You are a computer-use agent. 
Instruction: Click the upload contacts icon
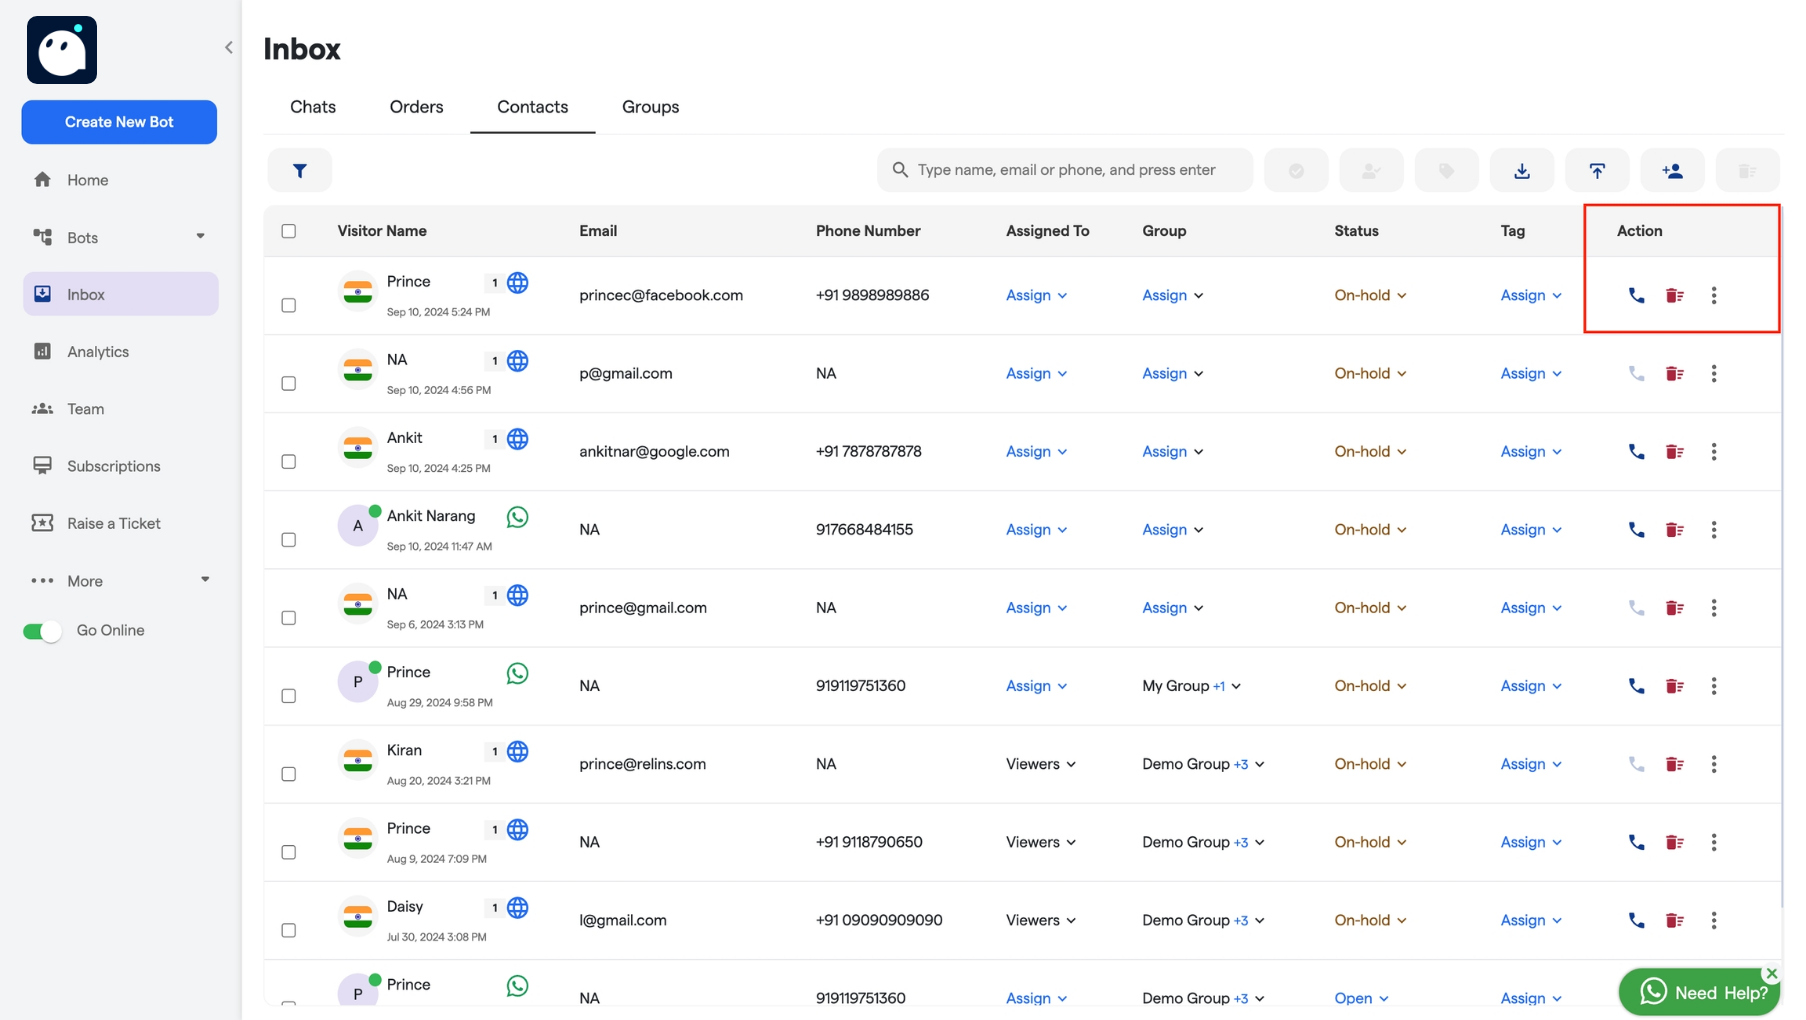1597,171
